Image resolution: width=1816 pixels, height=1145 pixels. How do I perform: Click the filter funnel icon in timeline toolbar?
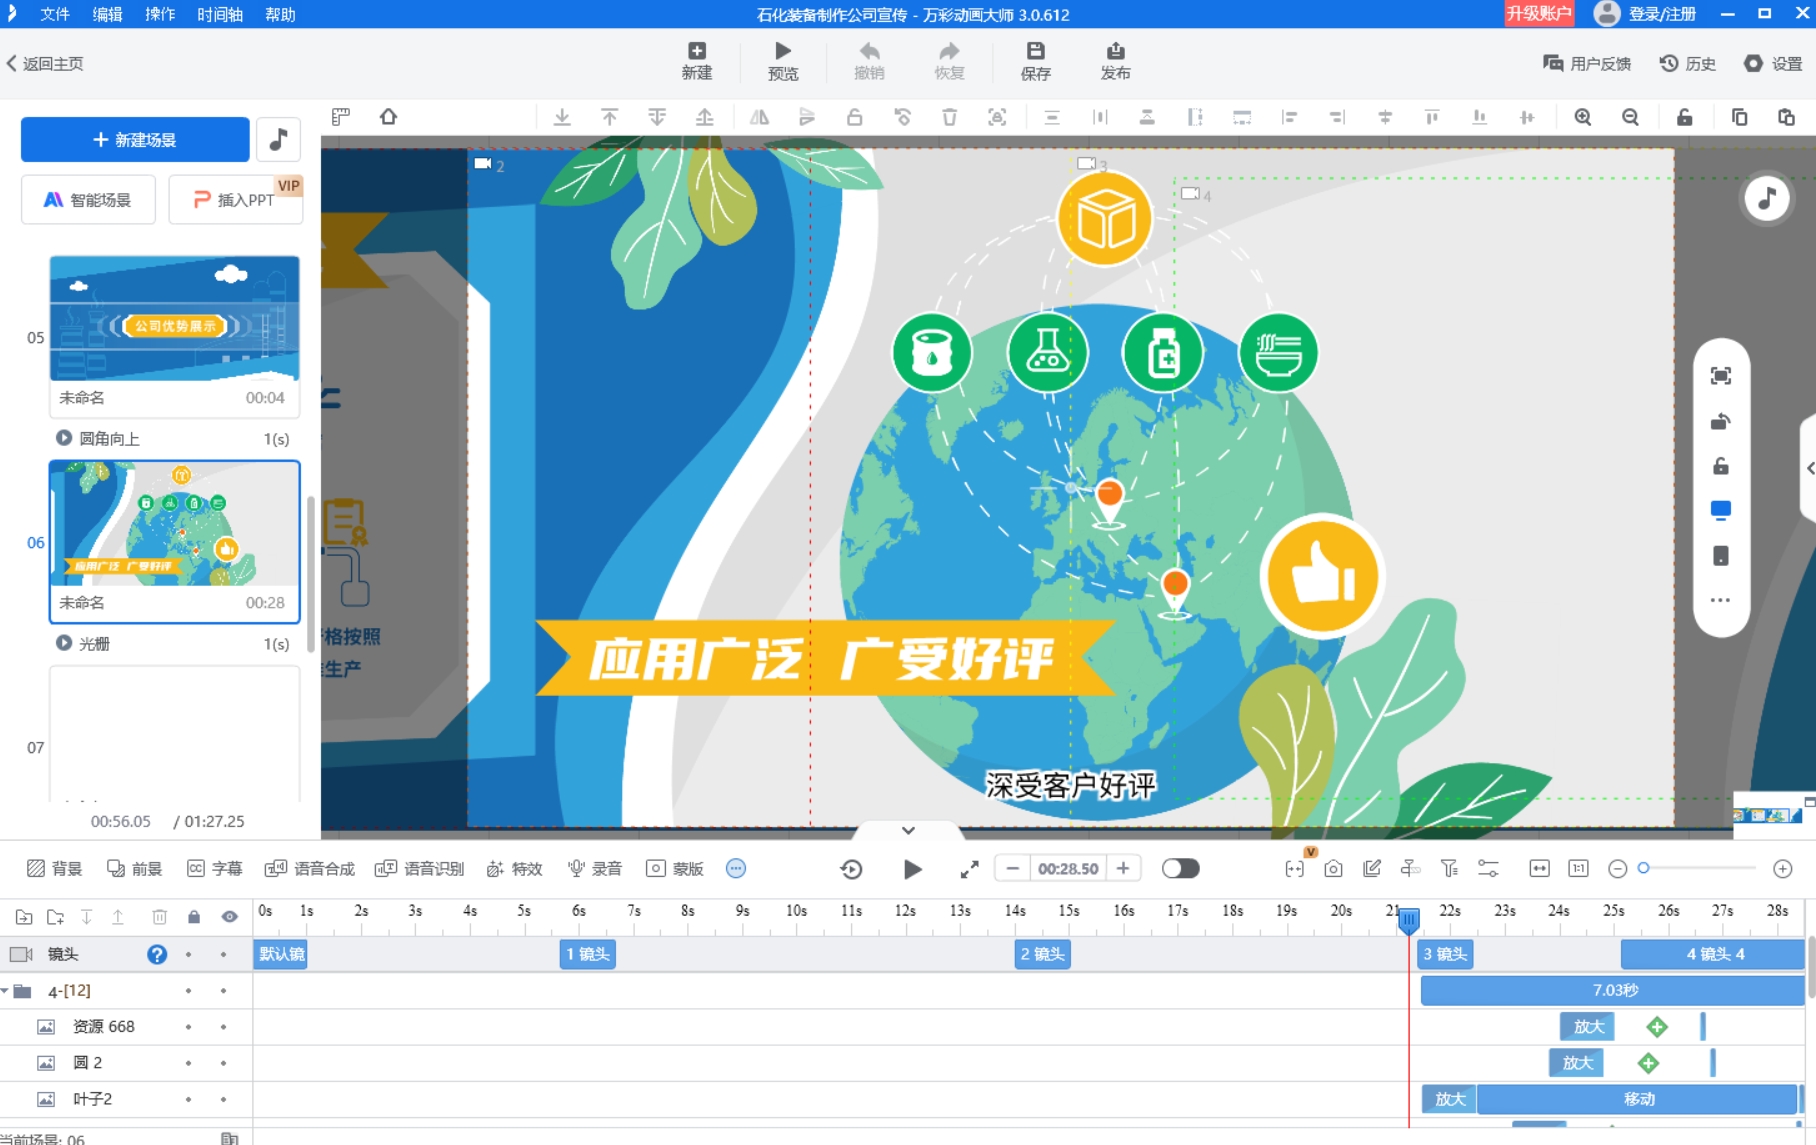pyautogui.click(x=1449, y=868)
